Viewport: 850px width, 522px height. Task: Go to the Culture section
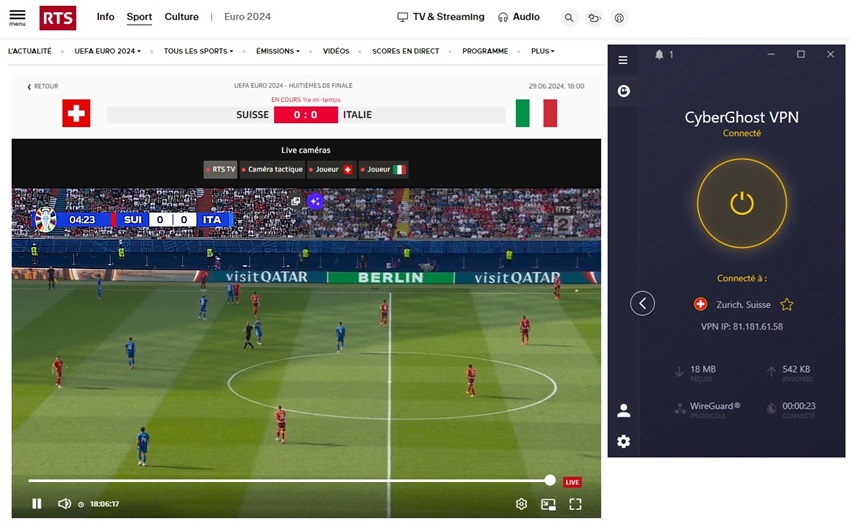(182, 17)
